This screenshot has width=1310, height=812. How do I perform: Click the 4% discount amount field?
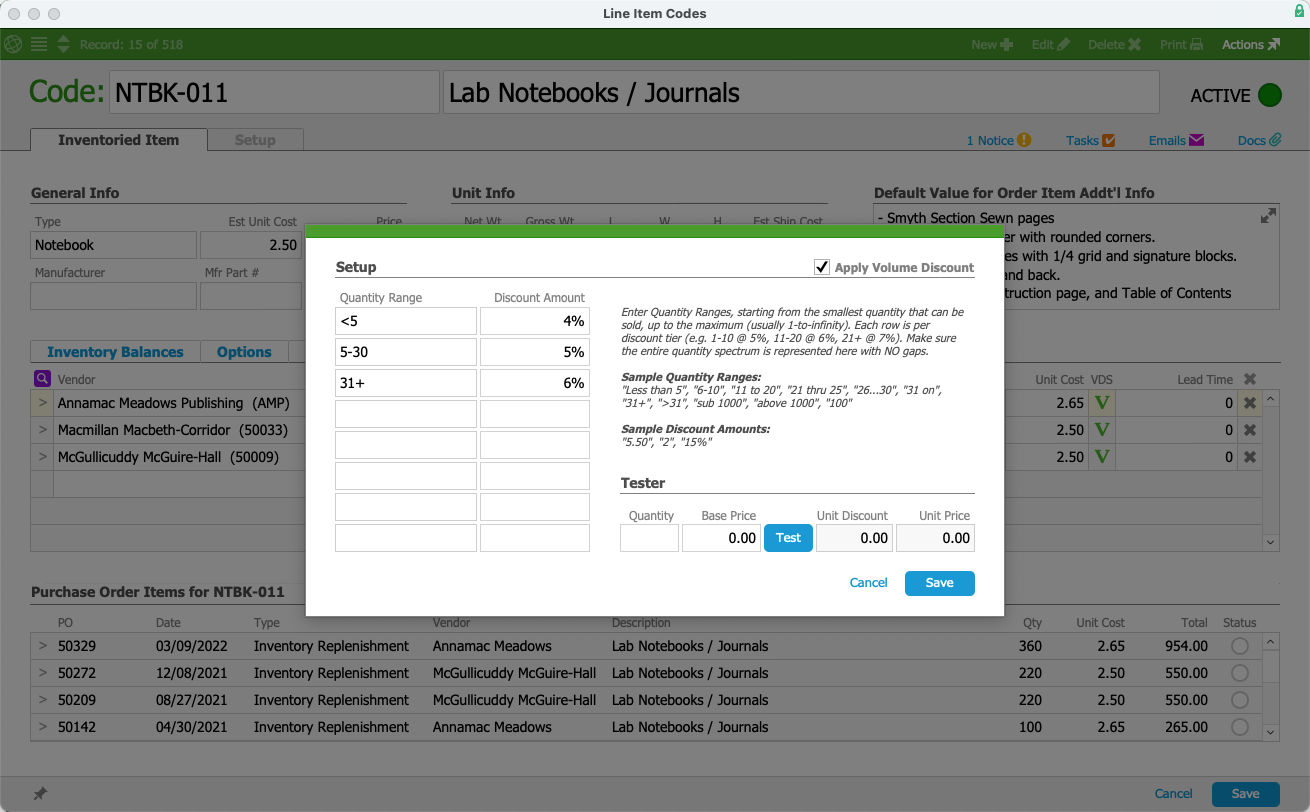coord(535,321)
